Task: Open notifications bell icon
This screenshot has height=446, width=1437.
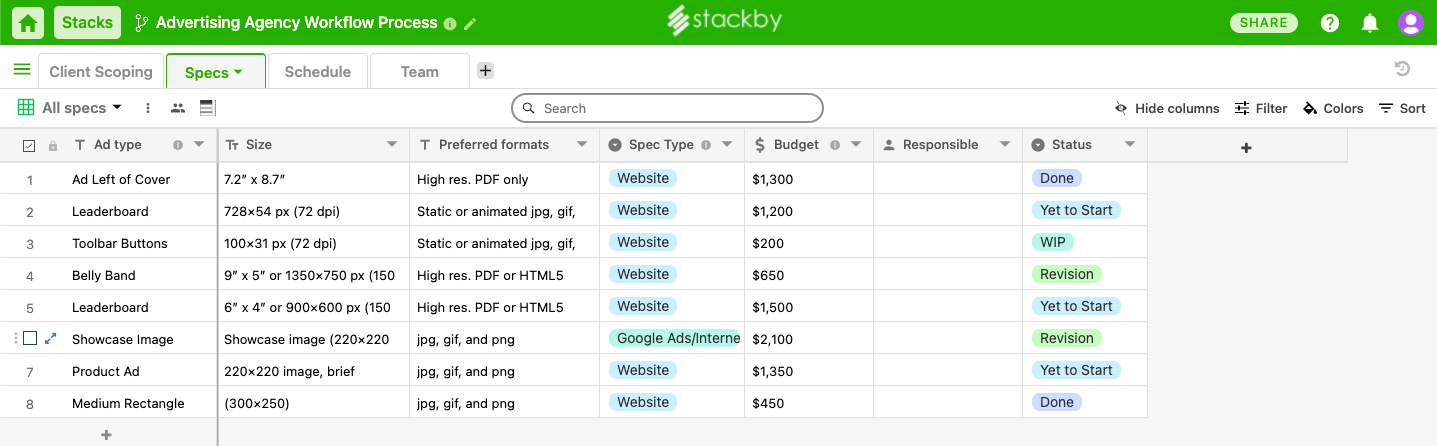Action: [1370, 23]
